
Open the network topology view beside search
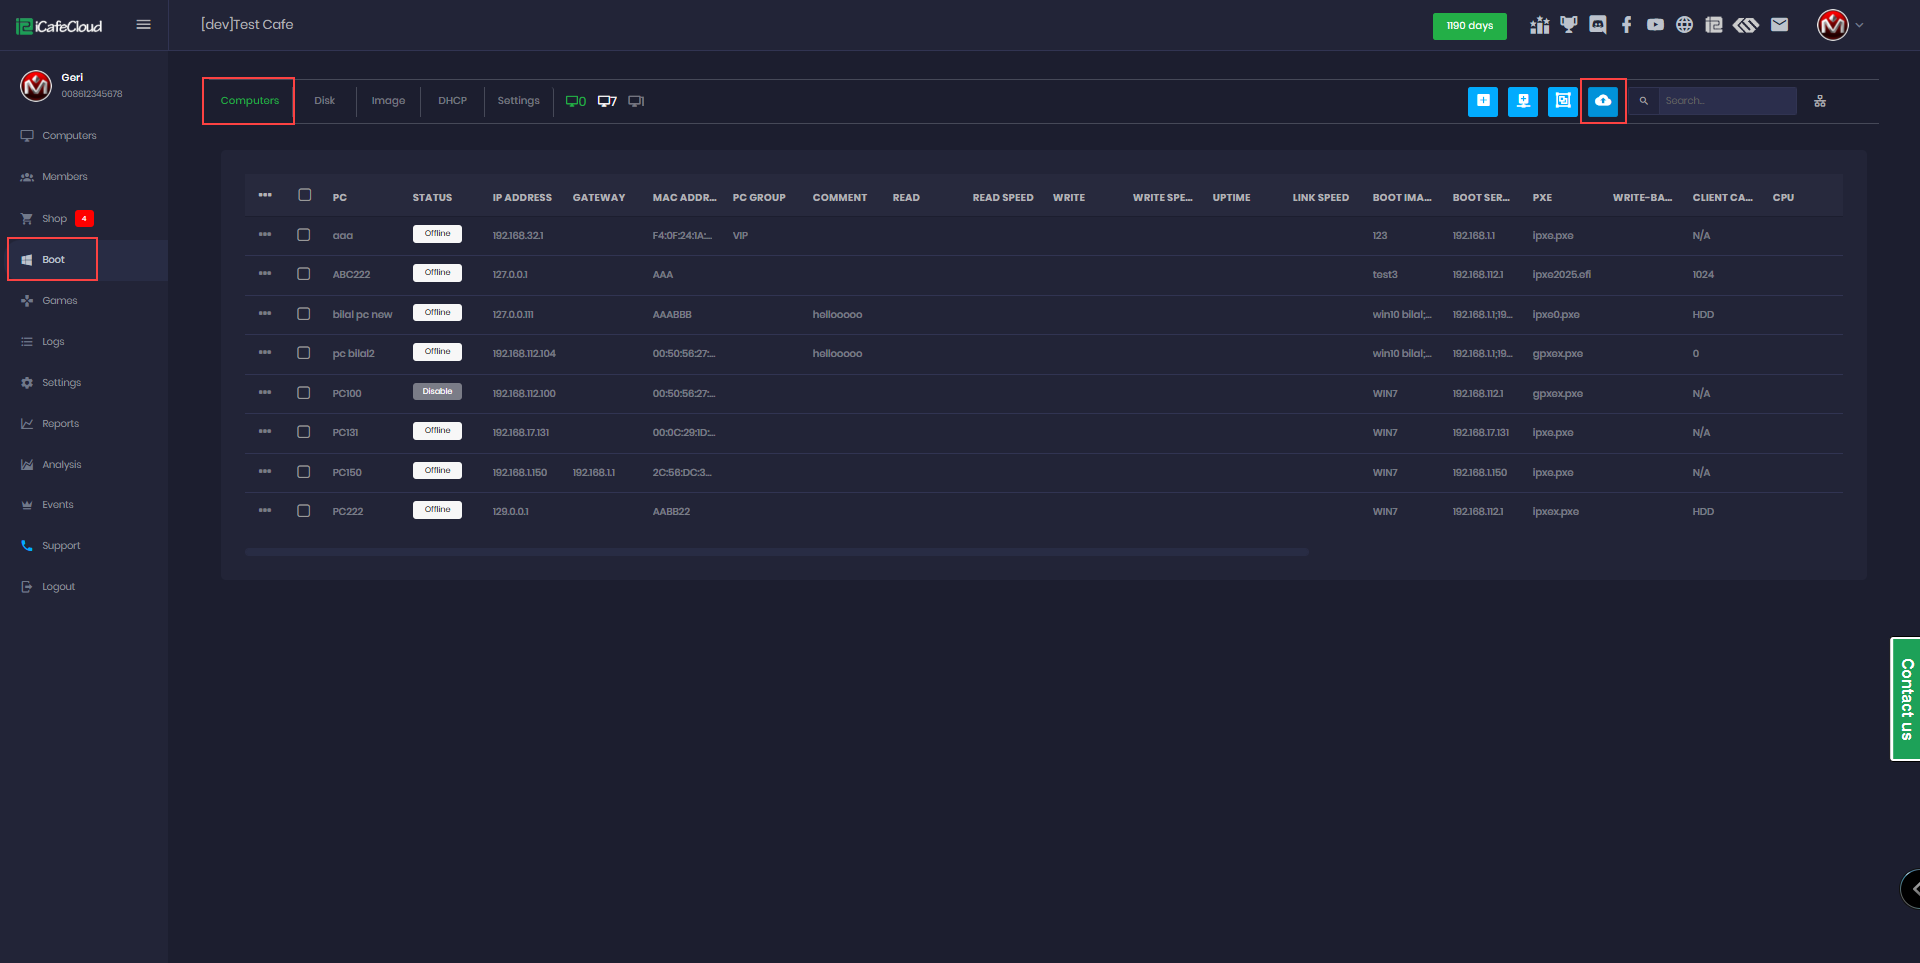(x=1820, y=100)
